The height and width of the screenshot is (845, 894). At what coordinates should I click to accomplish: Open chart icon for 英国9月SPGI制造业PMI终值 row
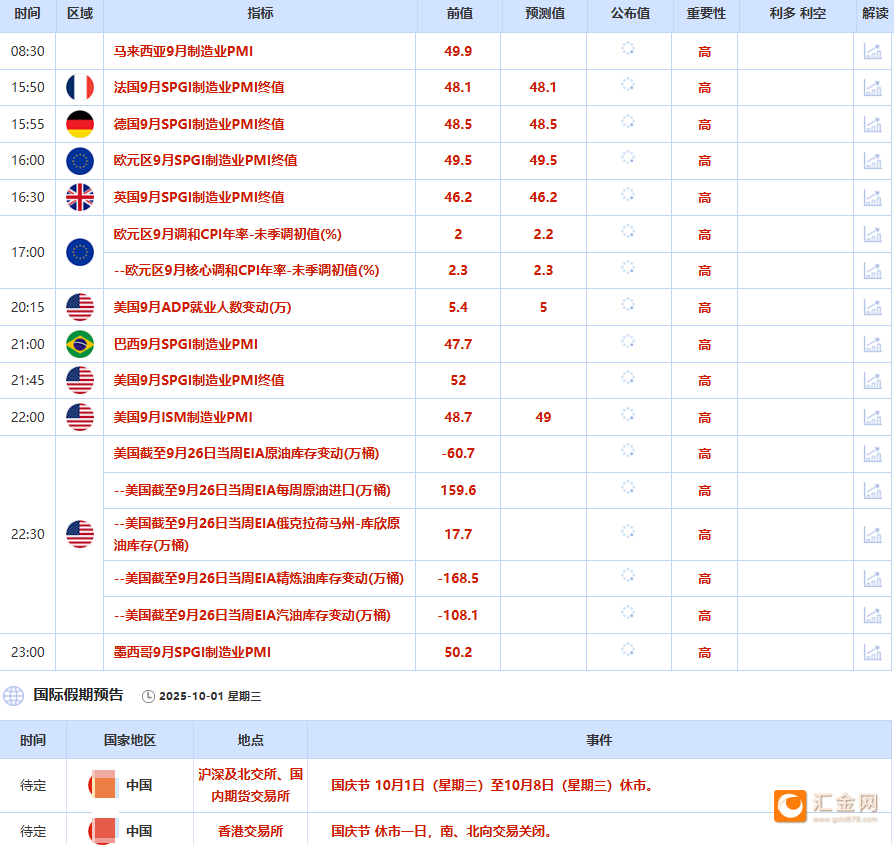872,198
